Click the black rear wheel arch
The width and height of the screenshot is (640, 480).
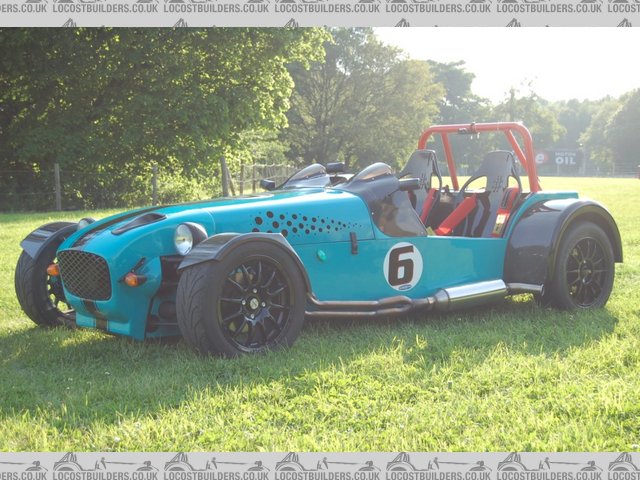tap(540, 230)
